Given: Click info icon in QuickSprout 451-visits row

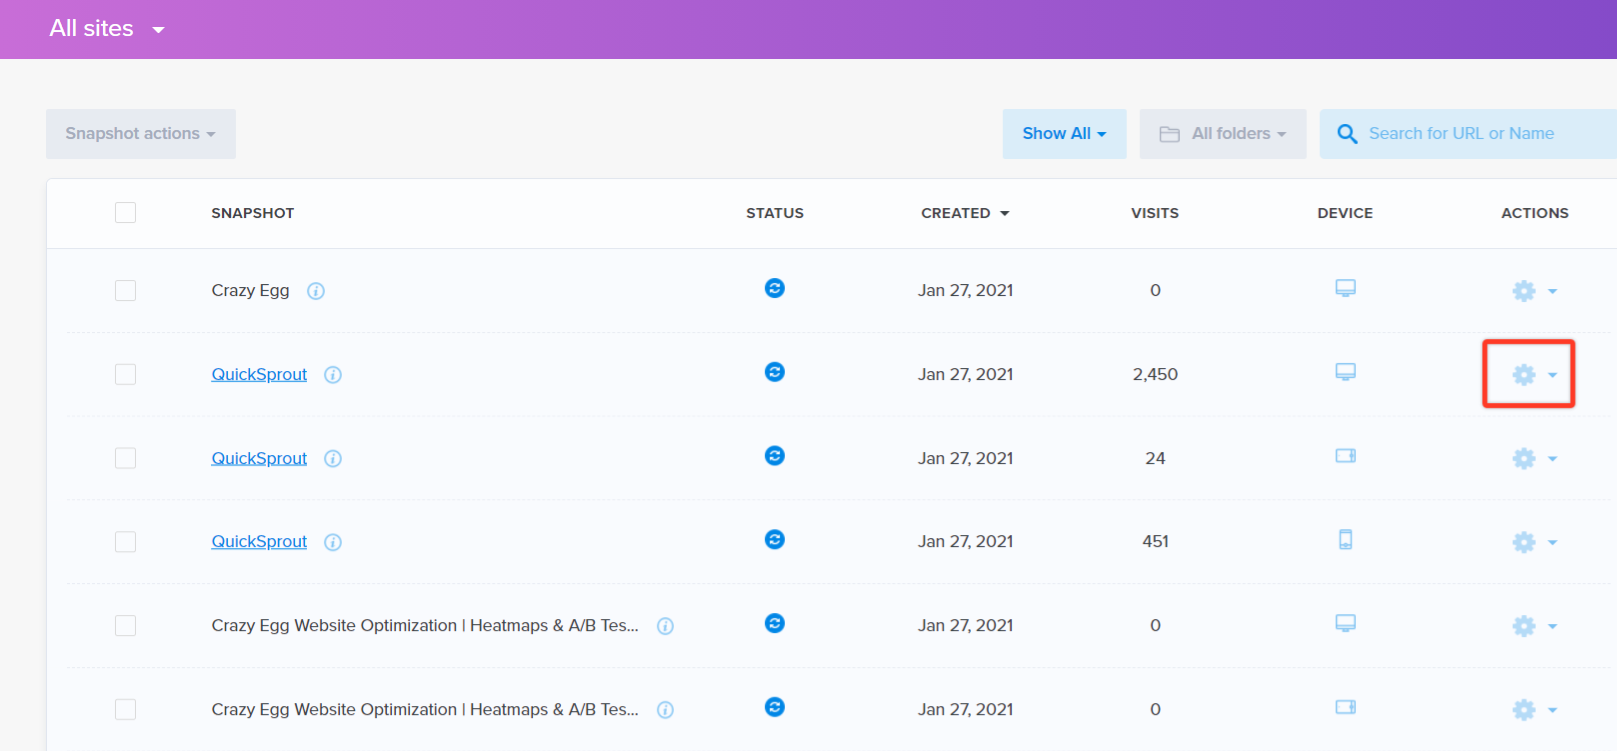Looking at the screenshot, I should [333, 542].
